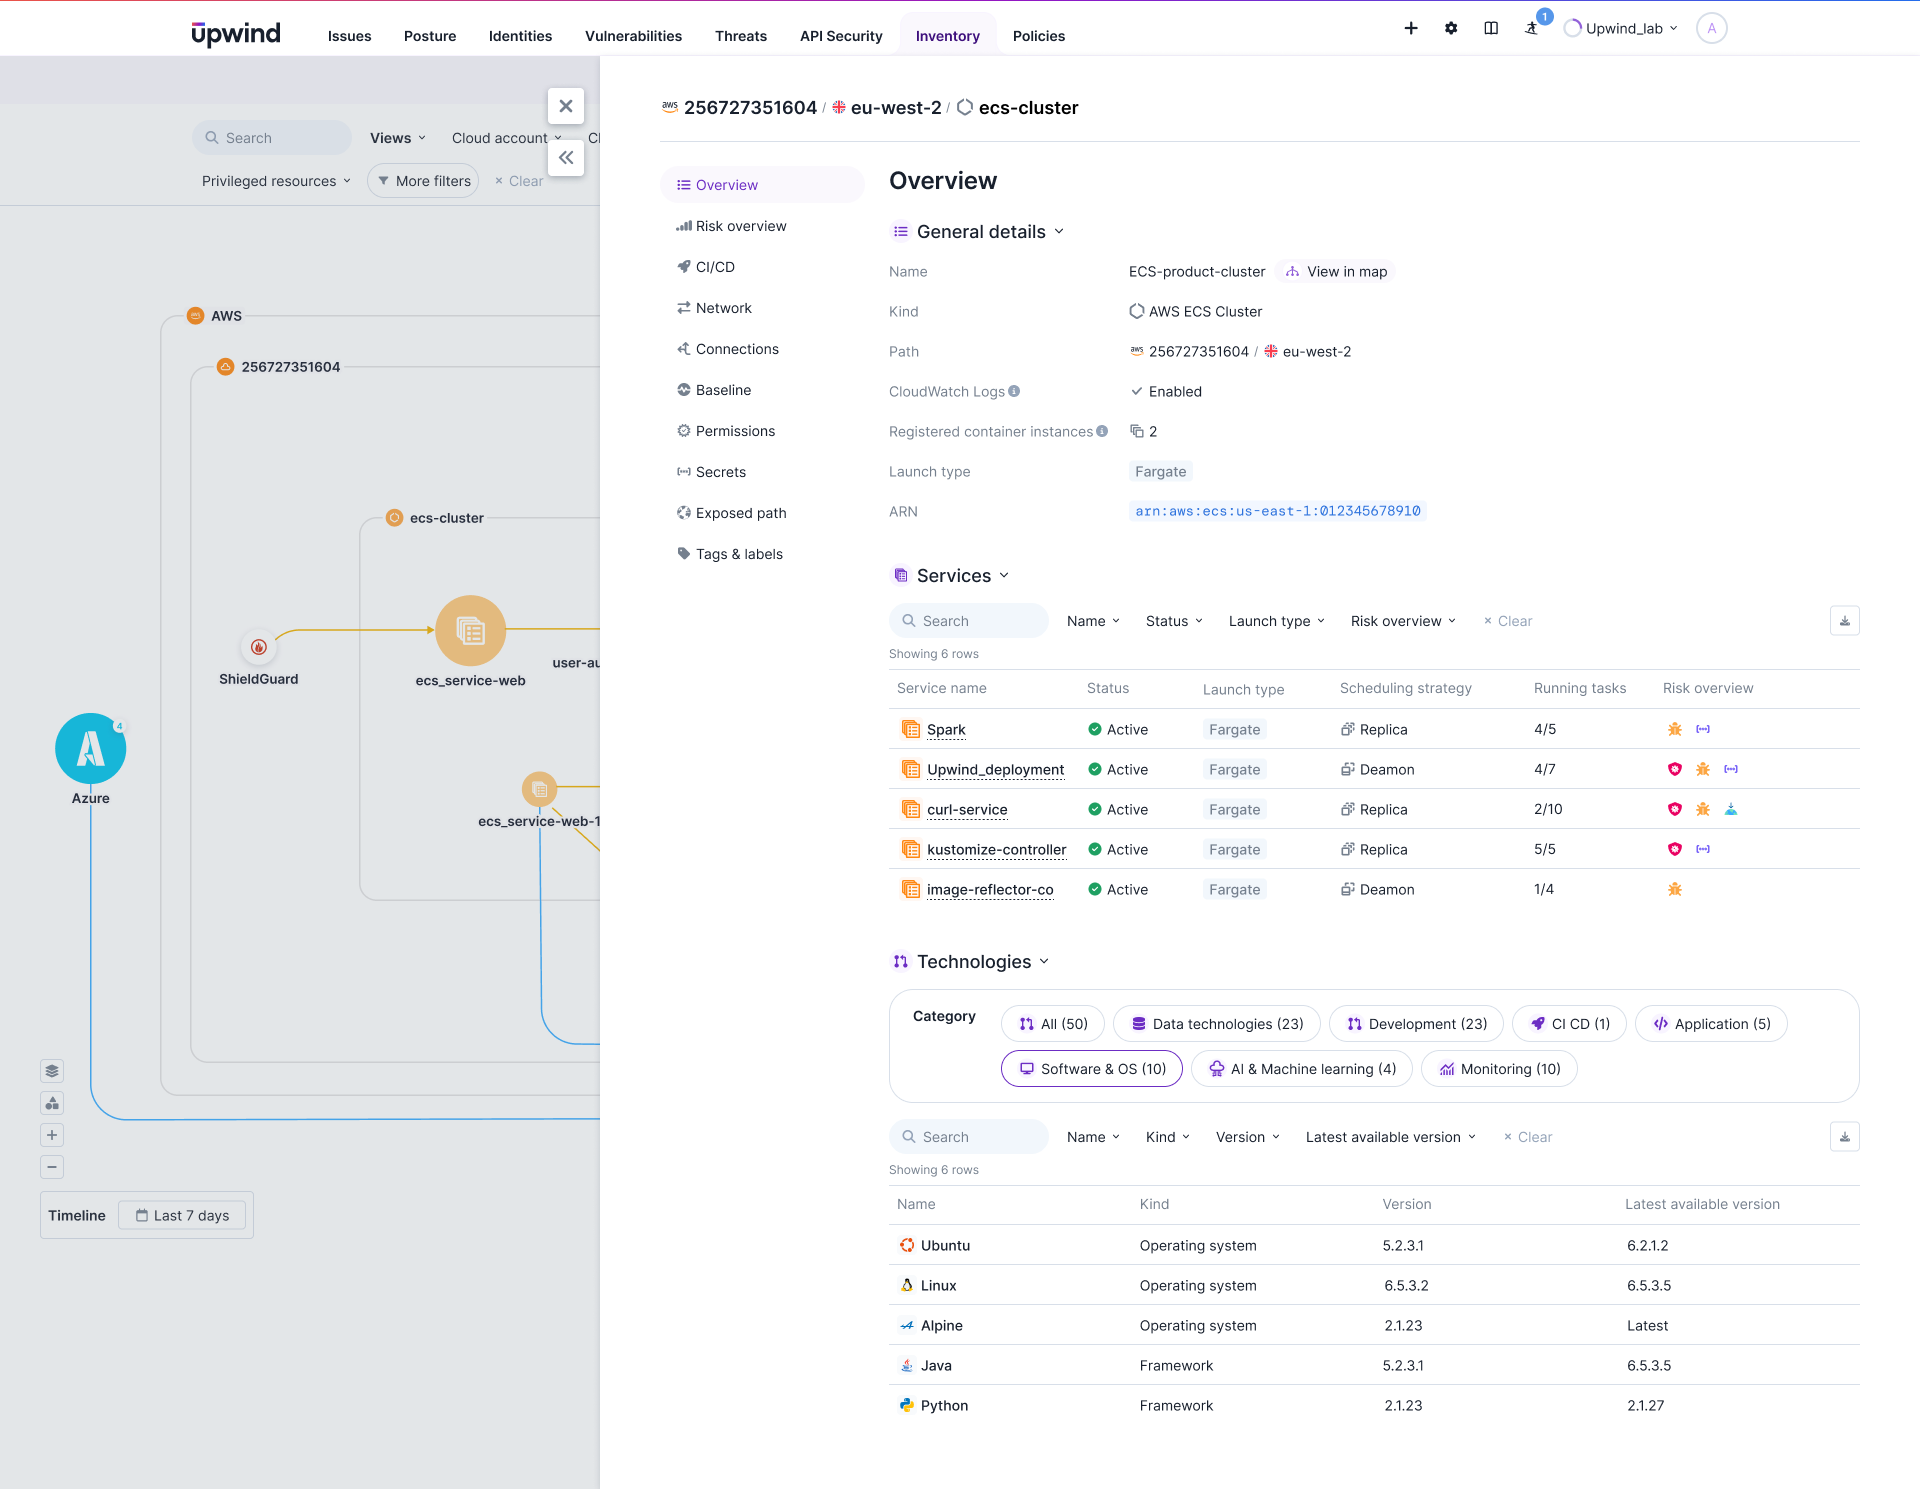Select Data technologies category chip
Viewport: 1920px width, 1489px height.
[x=1217, y=1024]
